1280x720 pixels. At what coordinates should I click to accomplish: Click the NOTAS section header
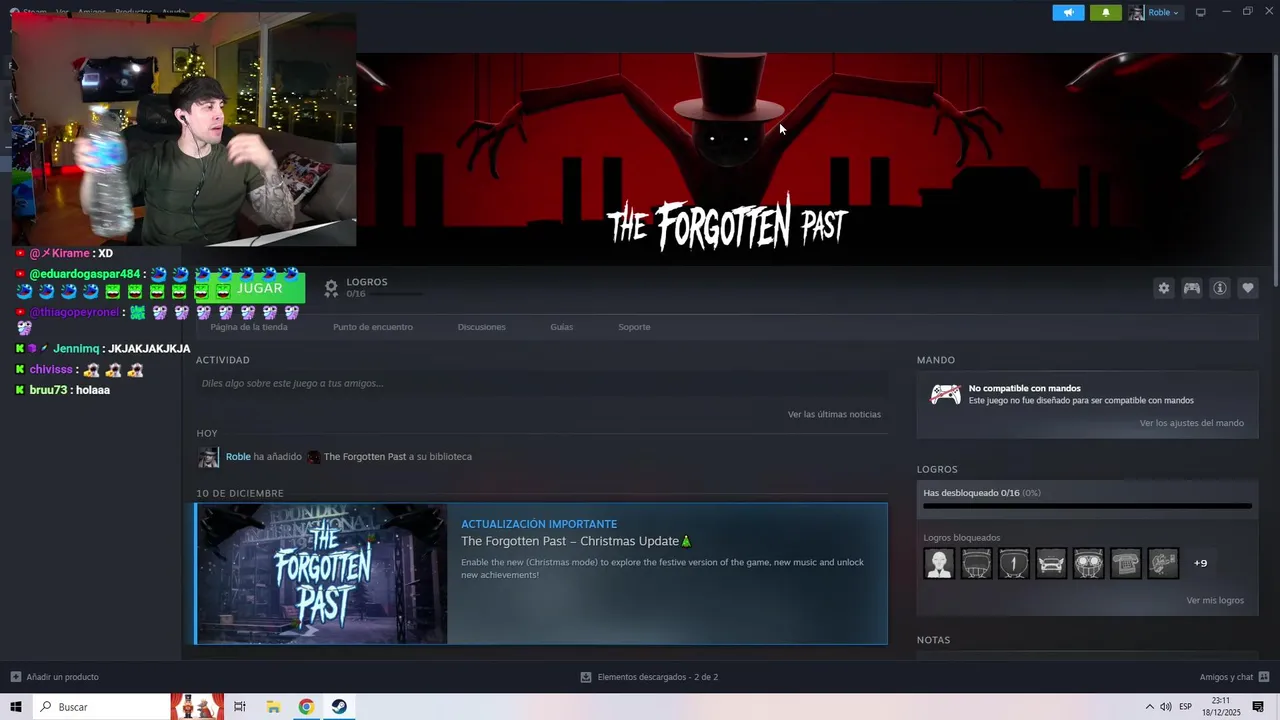pyautogui.click(x=933, y=640)
